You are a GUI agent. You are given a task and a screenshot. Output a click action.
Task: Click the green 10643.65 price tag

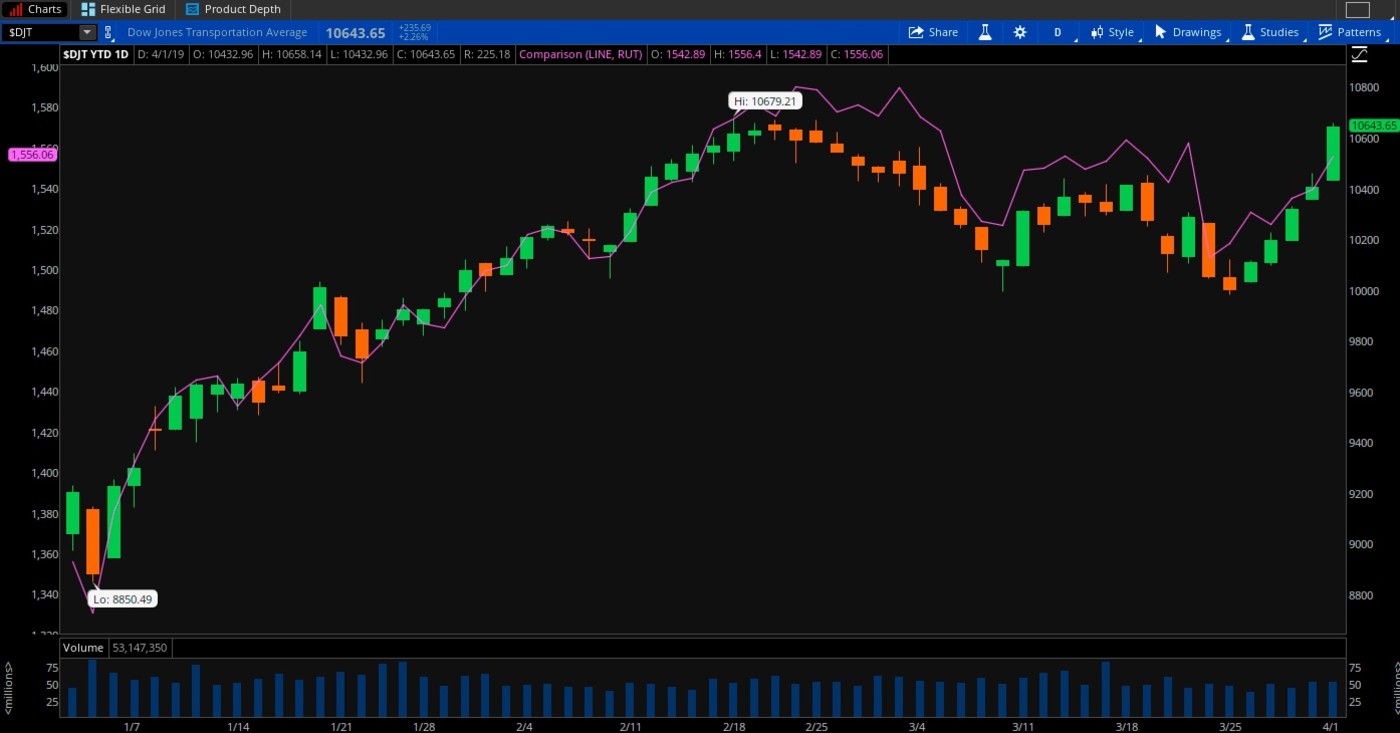tap(1373, 125)
